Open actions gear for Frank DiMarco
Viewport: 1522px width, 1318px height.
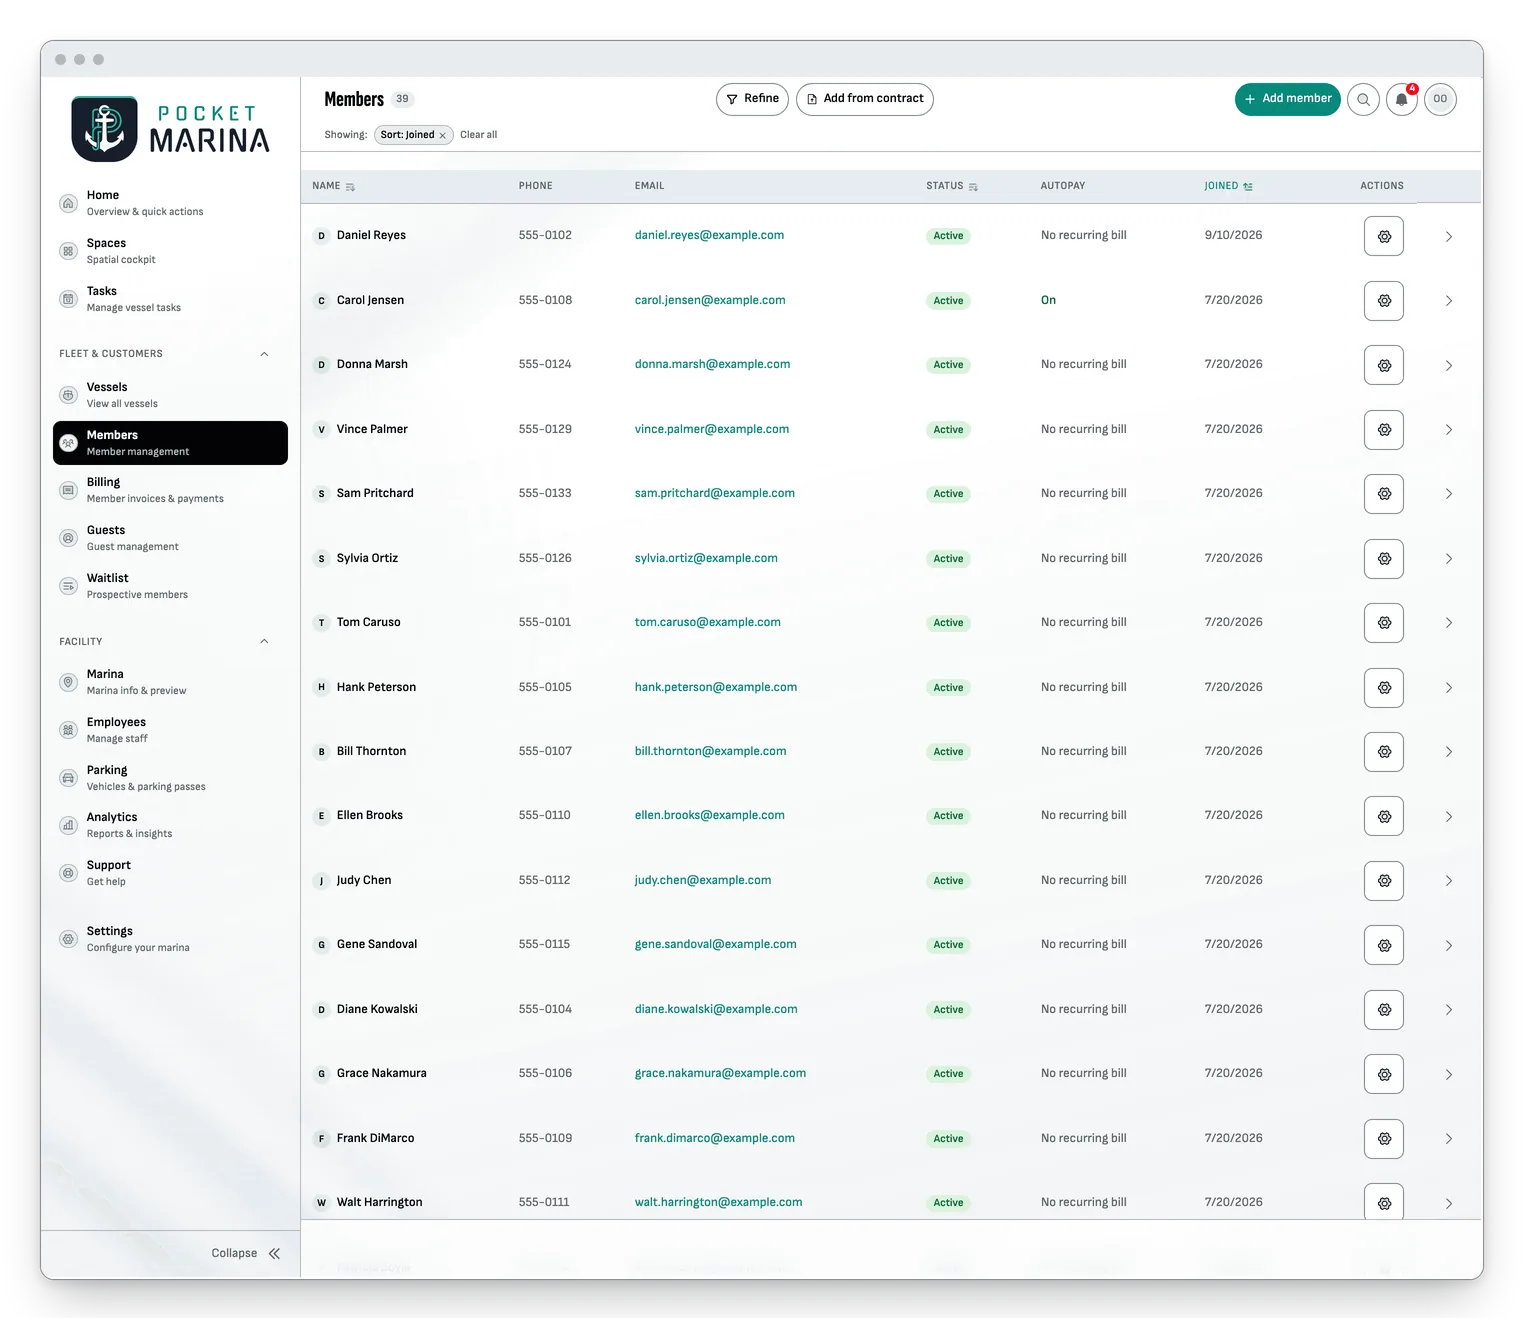coord(1384,1139)
